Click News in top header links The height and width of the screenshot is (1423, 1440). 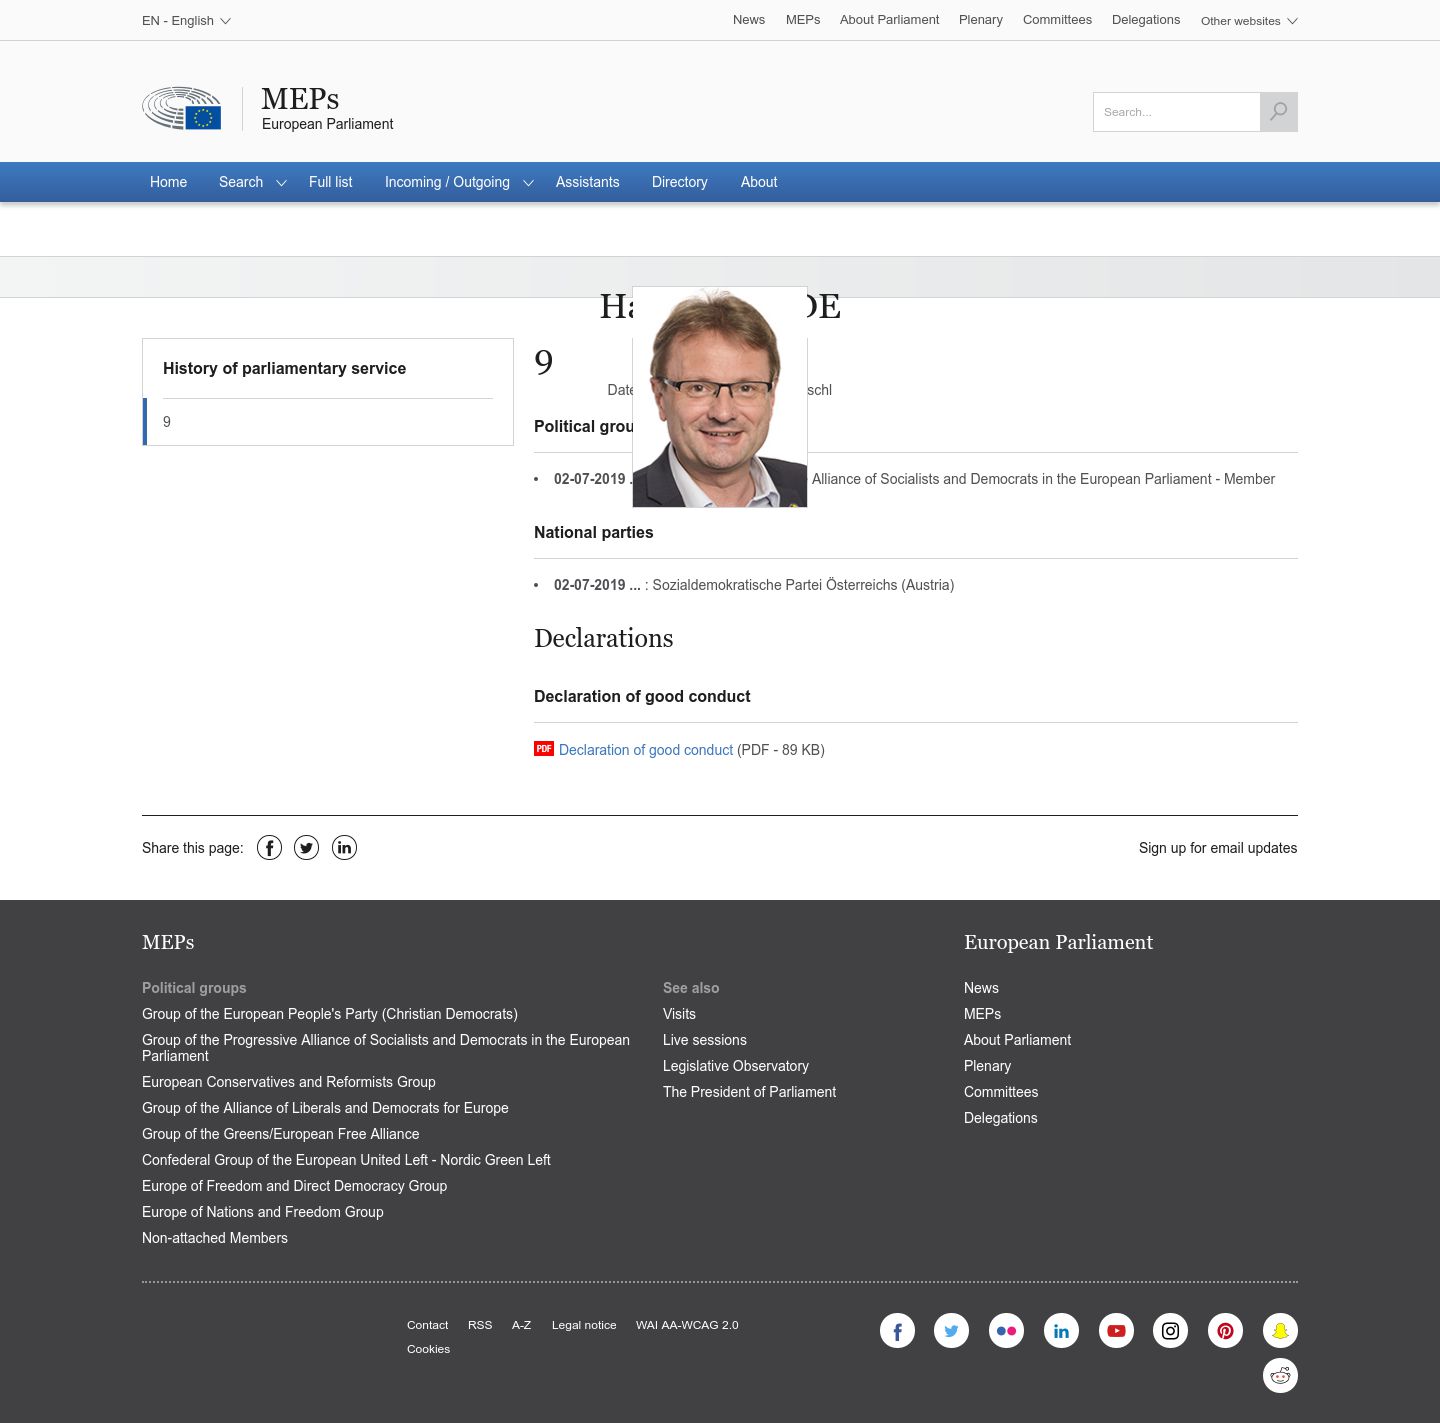tap(749, 20)
